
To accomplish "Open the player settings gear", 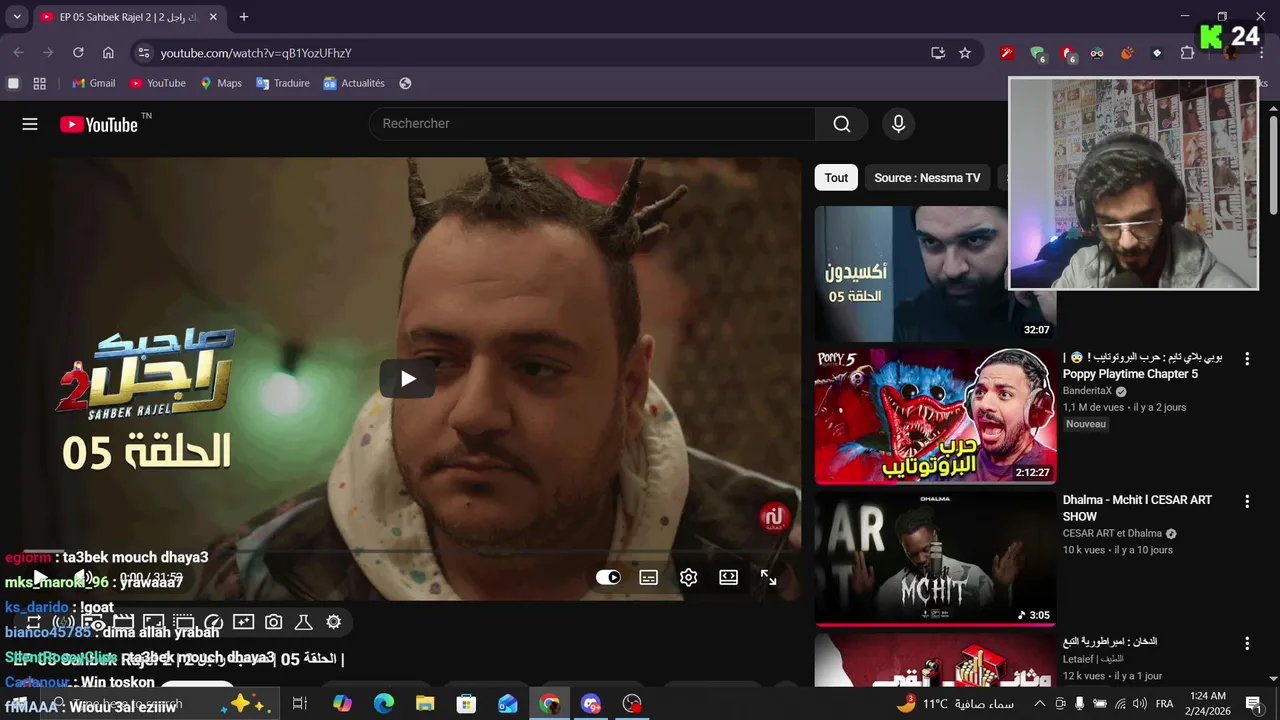I will click(688, 577).
